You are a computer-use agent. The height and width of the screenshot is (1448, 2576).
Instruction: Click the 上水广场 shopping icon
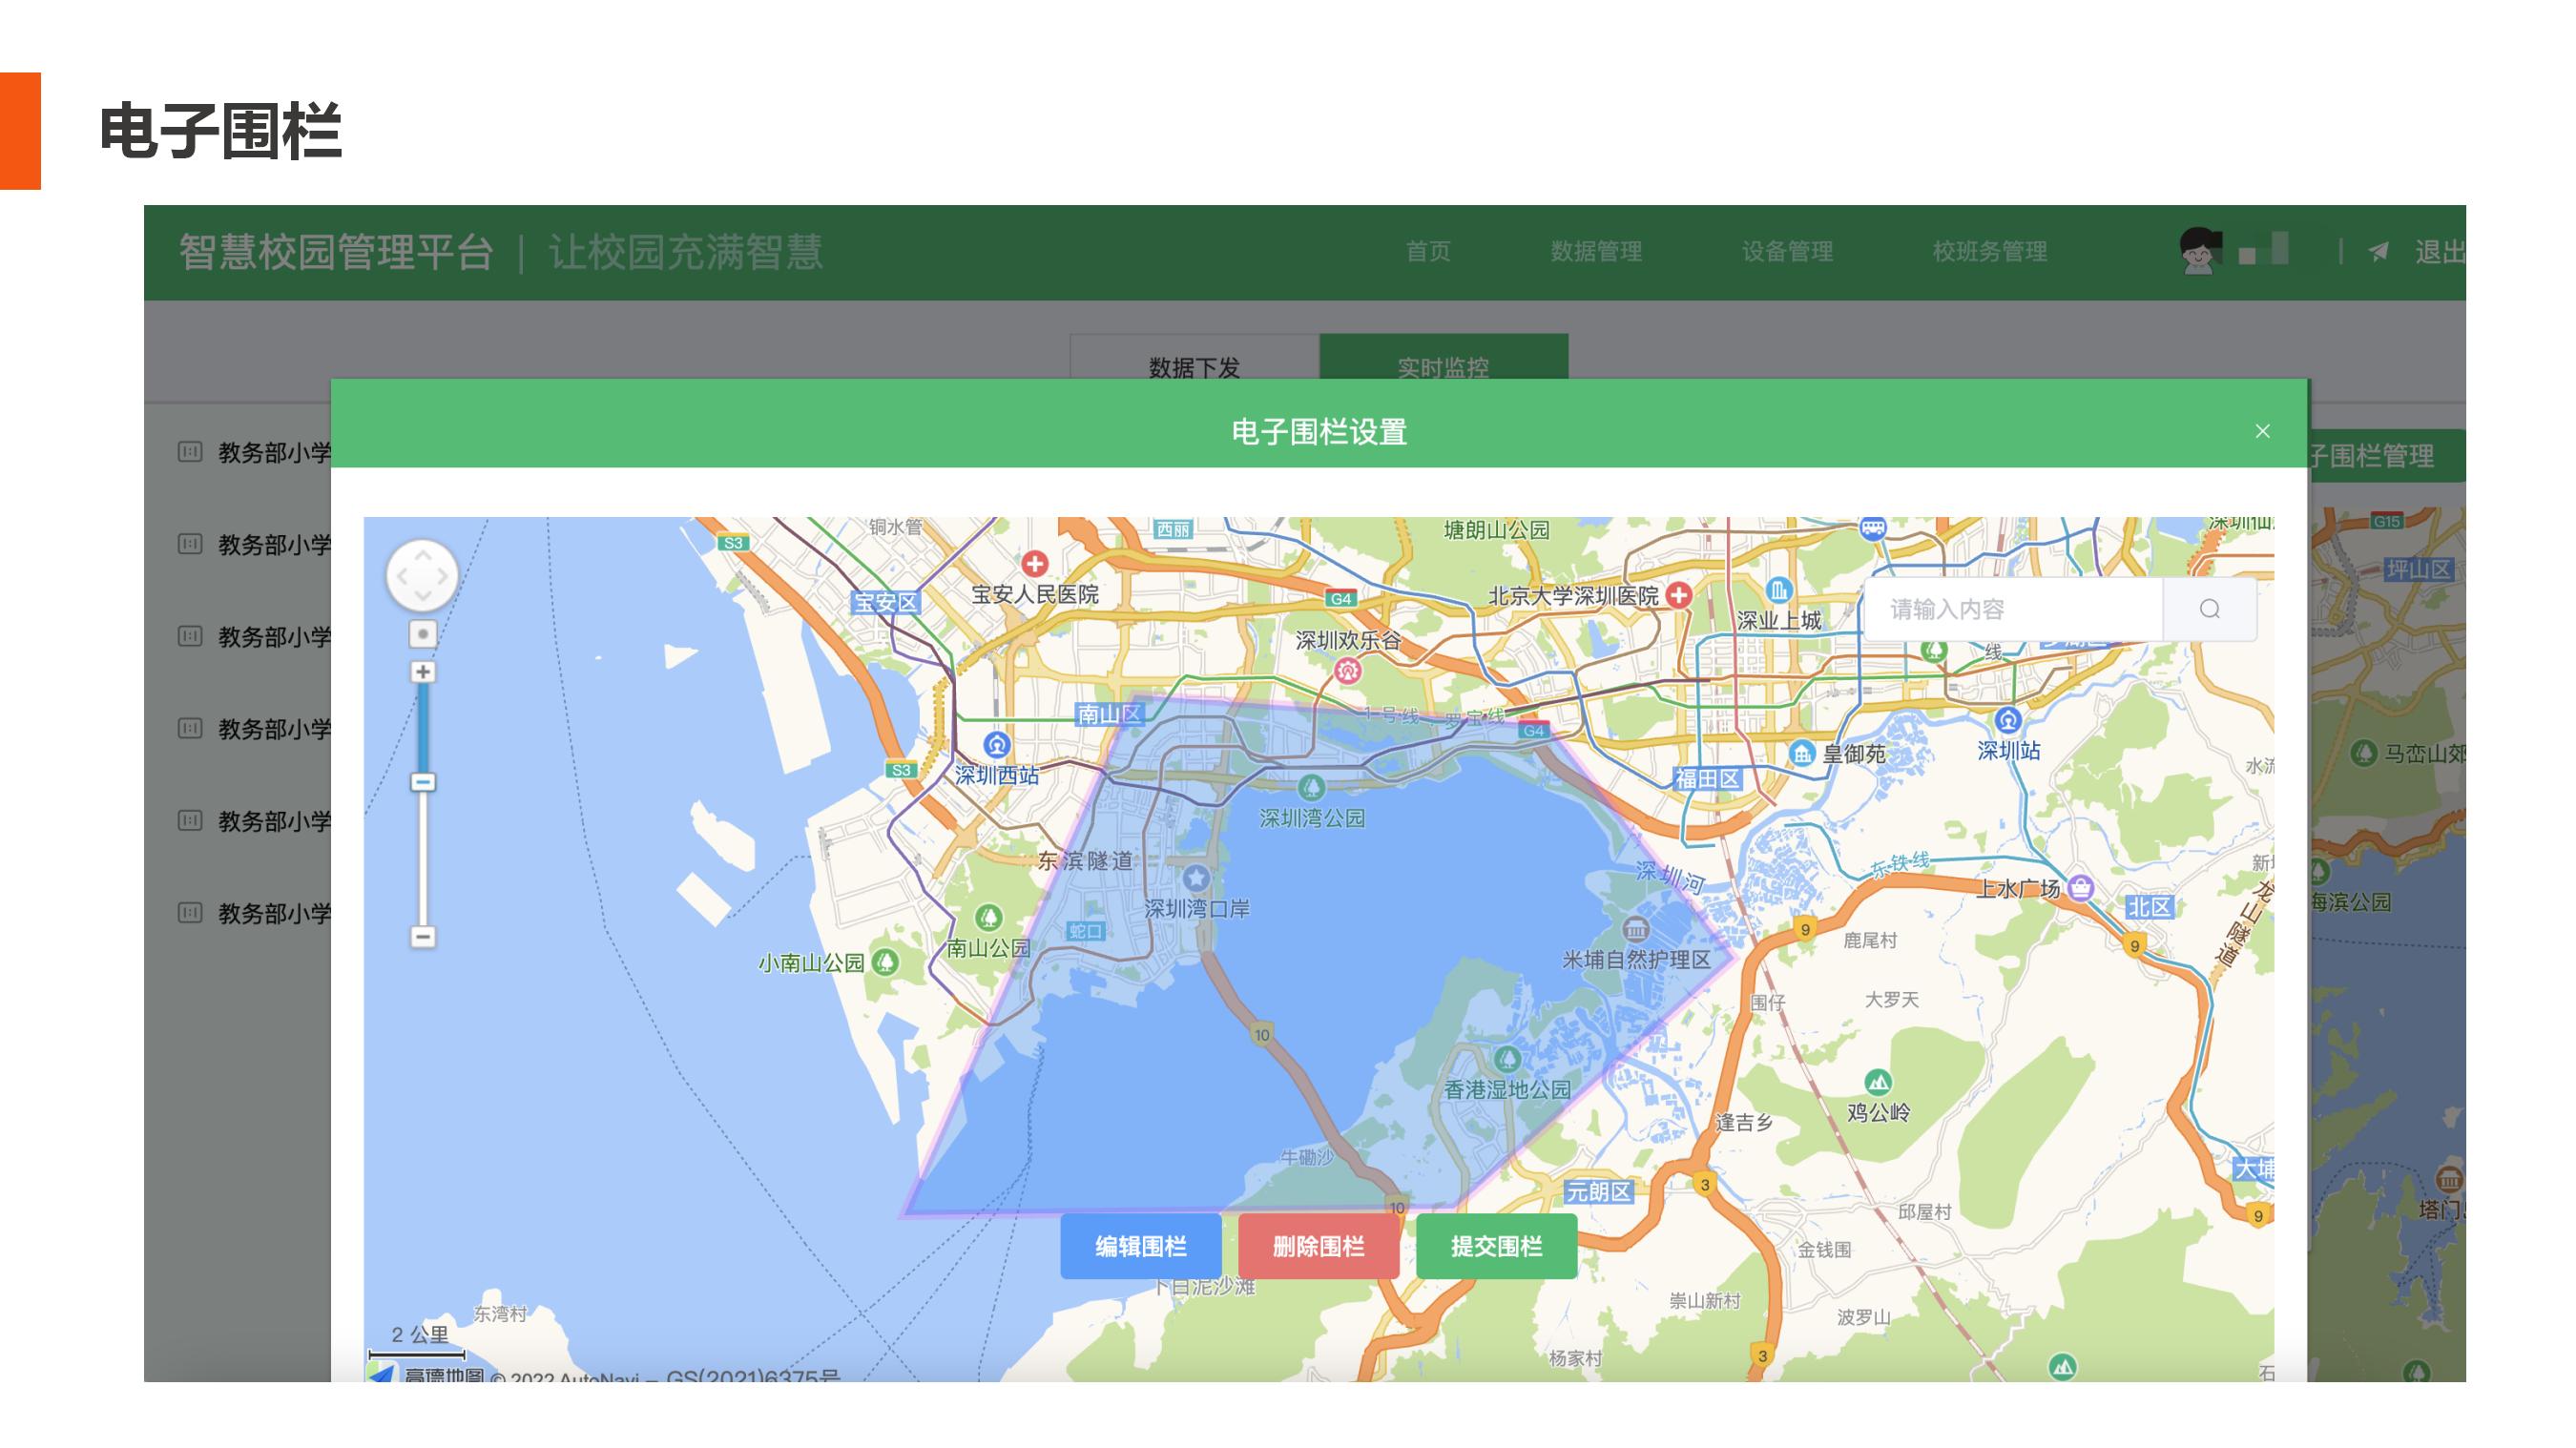pos(2081,887)
